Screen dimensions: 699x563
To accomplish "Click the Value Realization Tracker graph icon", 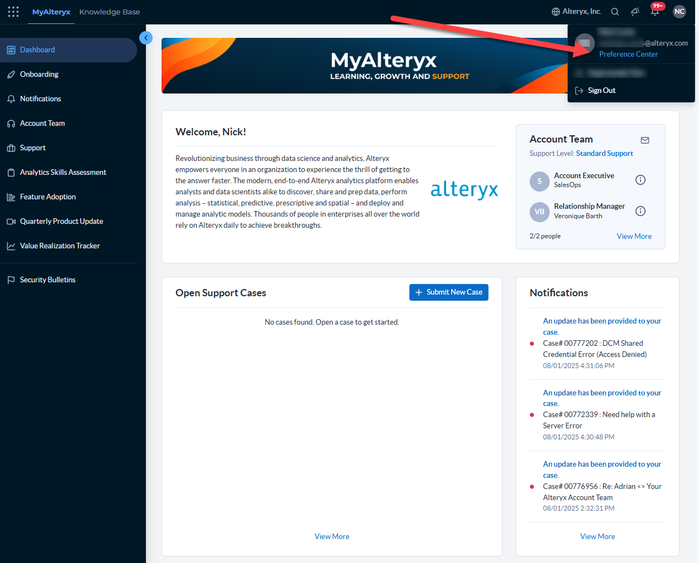I will tap(11, 246).
